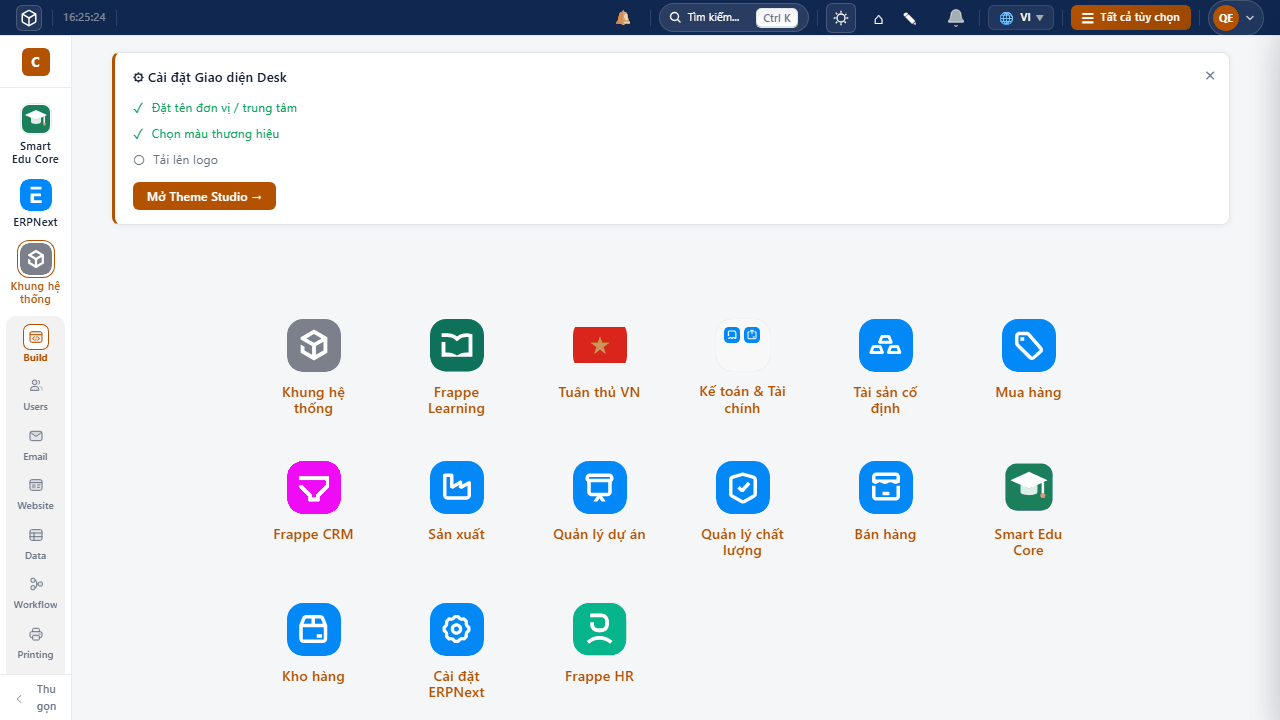1280x720 pixels.
Task: Open the VI language dropdown
Action: tap(1021, 18)
